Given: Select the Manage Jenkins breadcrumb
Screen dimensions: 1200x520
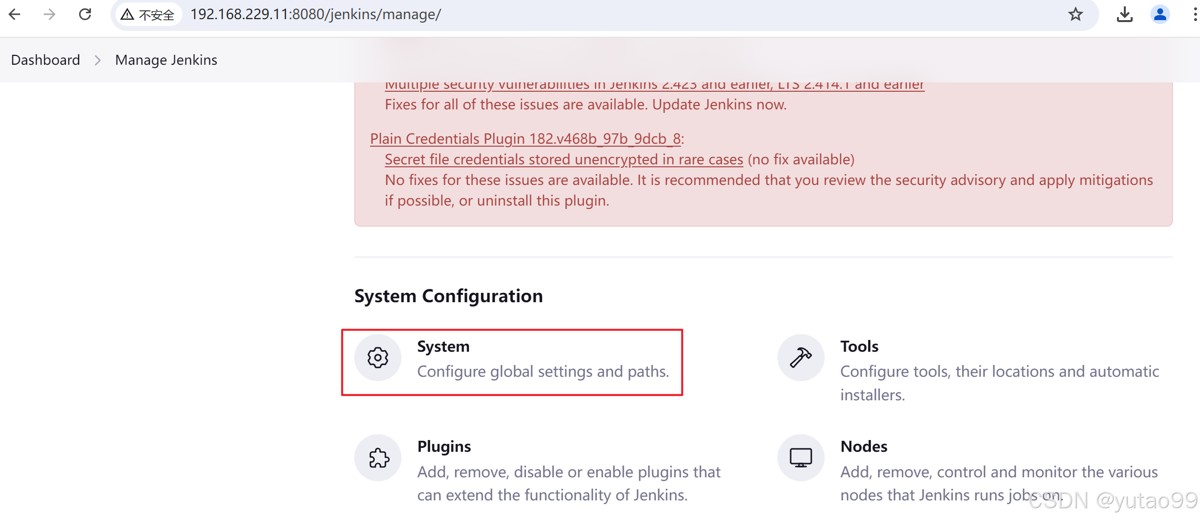Looking at the screenshot, I should click(166, 60).
